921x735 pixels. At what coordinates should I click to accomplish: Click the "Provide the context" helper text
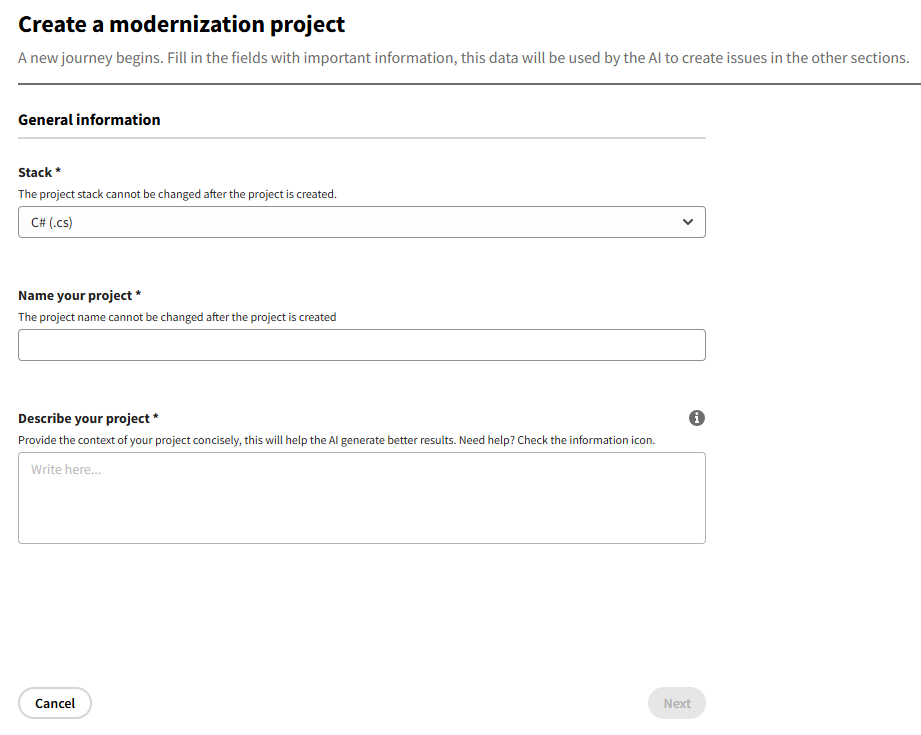coord(230,440)
